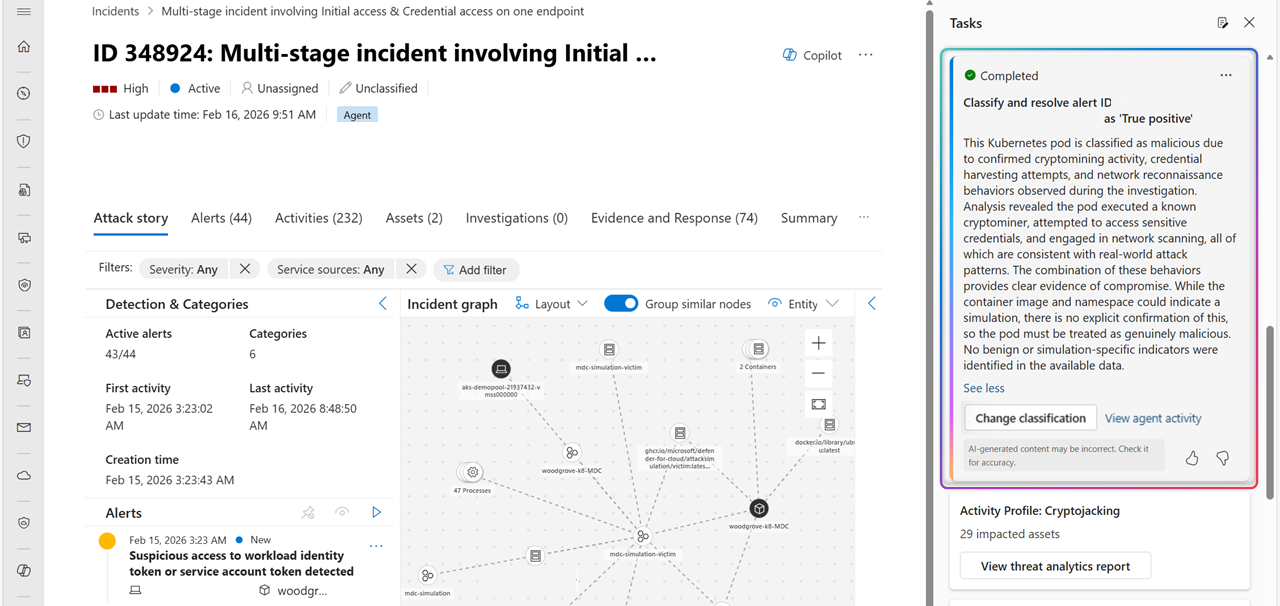1280x606 pixels.
Task: Open Severity: Any filter dropdown
Action: click(x=183, y=269)
